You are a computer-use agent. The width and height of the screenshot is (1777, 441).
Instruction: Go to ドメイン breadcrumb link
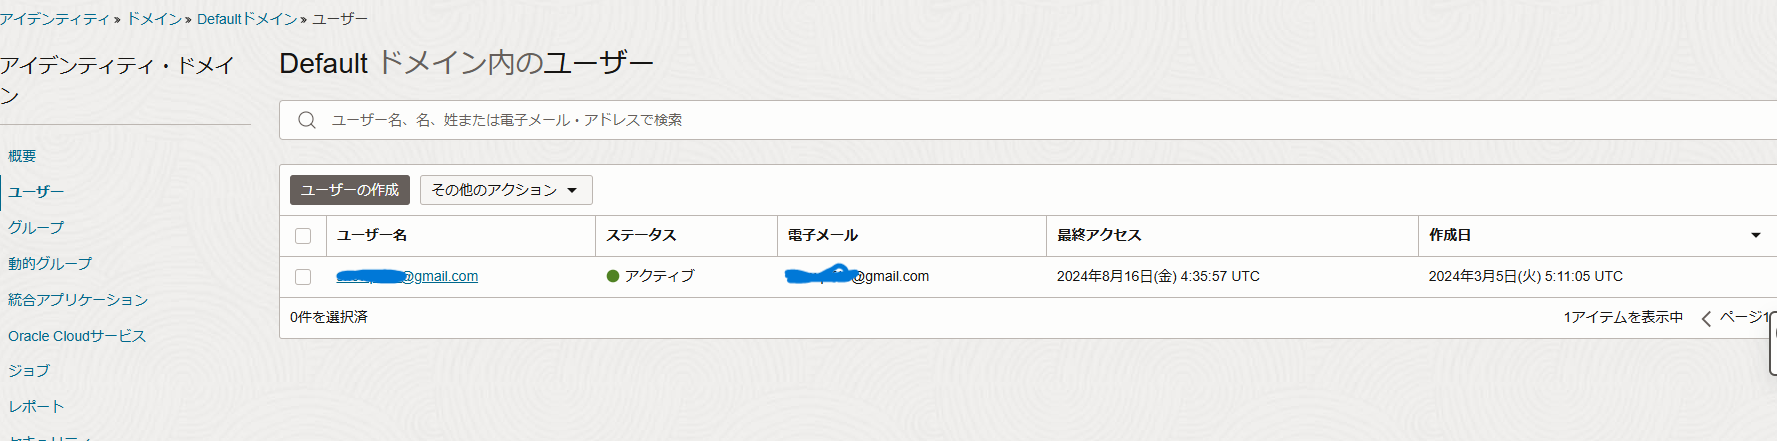point(154,19)
